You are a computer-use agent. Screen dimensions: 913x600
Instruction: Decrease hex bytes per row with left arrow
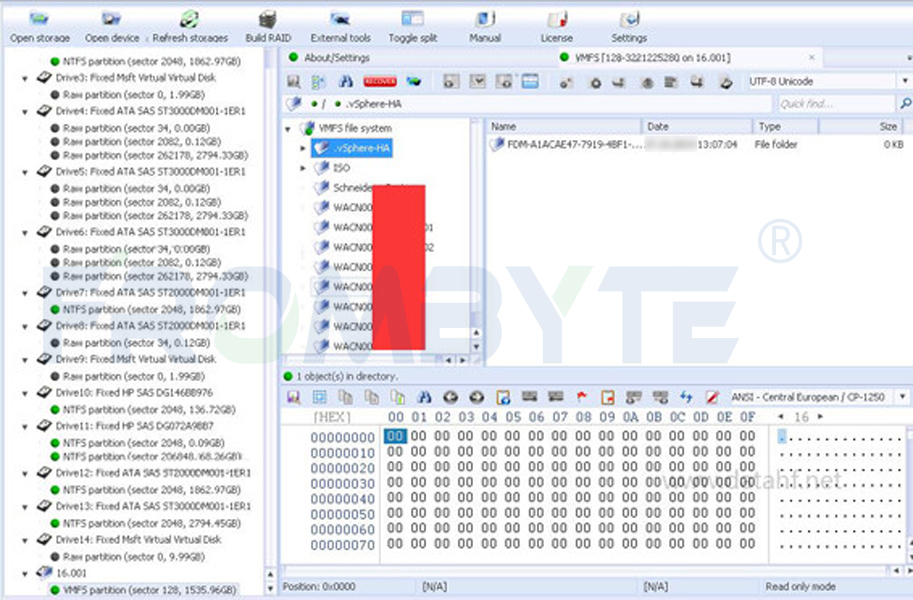[x=781, y=417]
